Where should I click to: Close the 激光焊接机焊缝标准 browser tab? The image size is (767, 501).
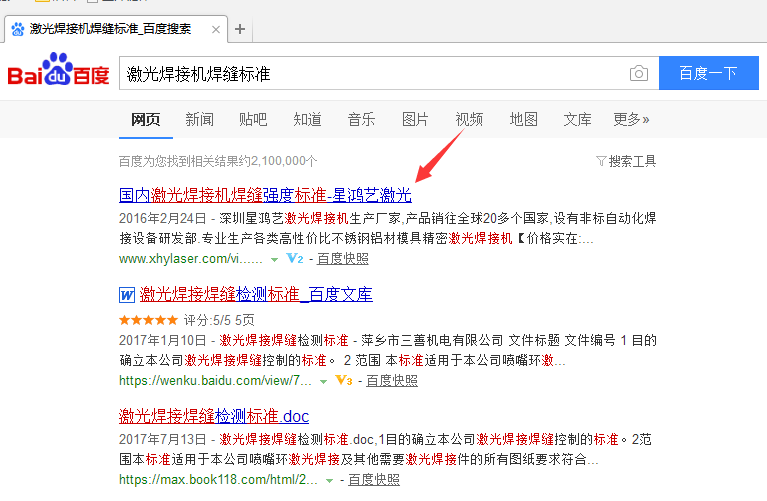[215, 29]
